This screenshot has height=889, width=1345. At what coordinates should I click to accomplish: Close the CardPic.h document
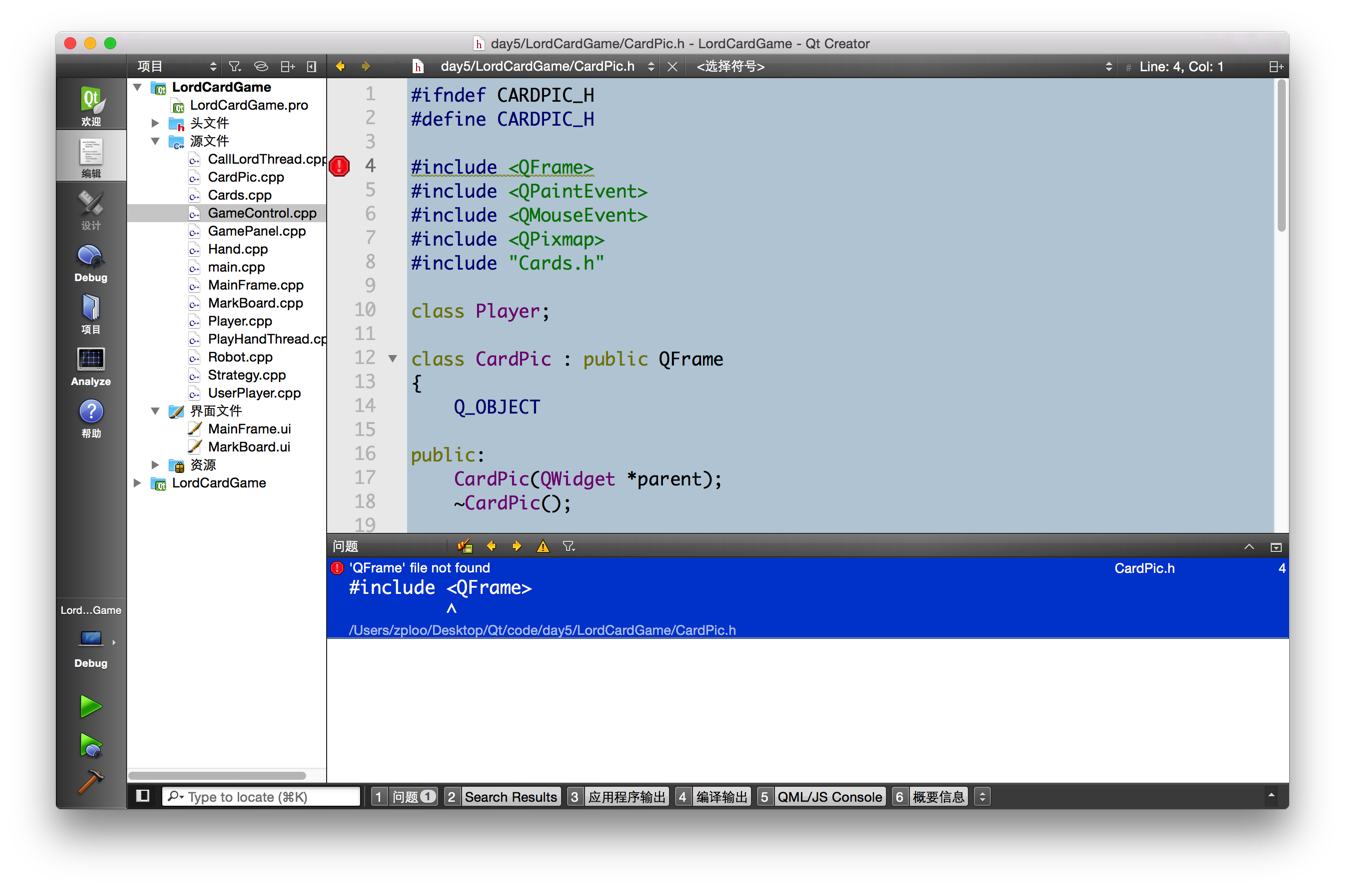tap(673, 67)
